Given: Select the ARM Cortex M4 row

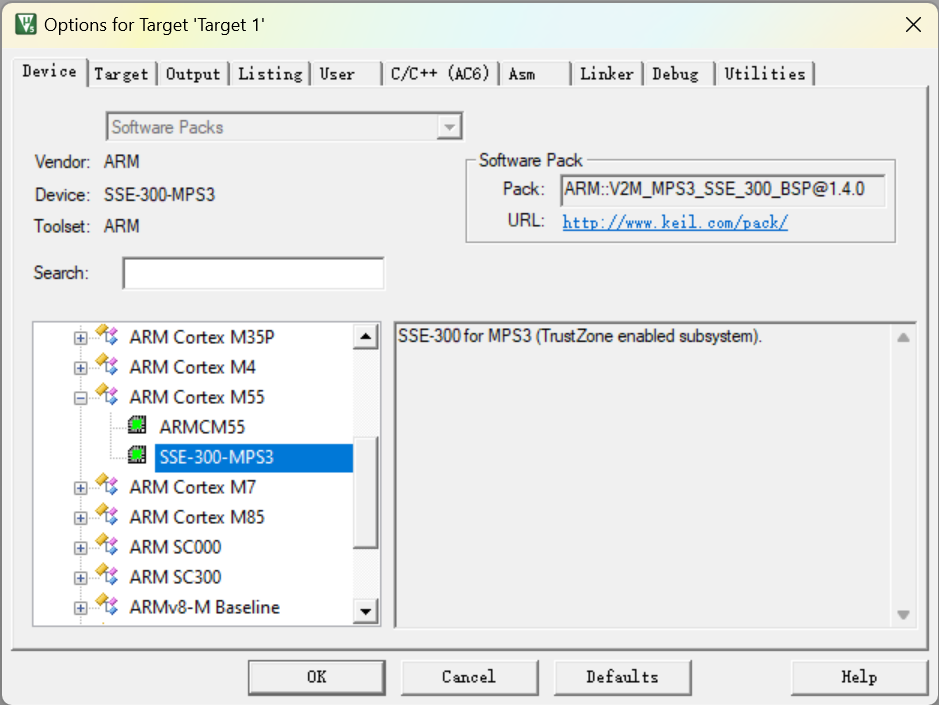Looking at the screenshot, I should point(192,367).
